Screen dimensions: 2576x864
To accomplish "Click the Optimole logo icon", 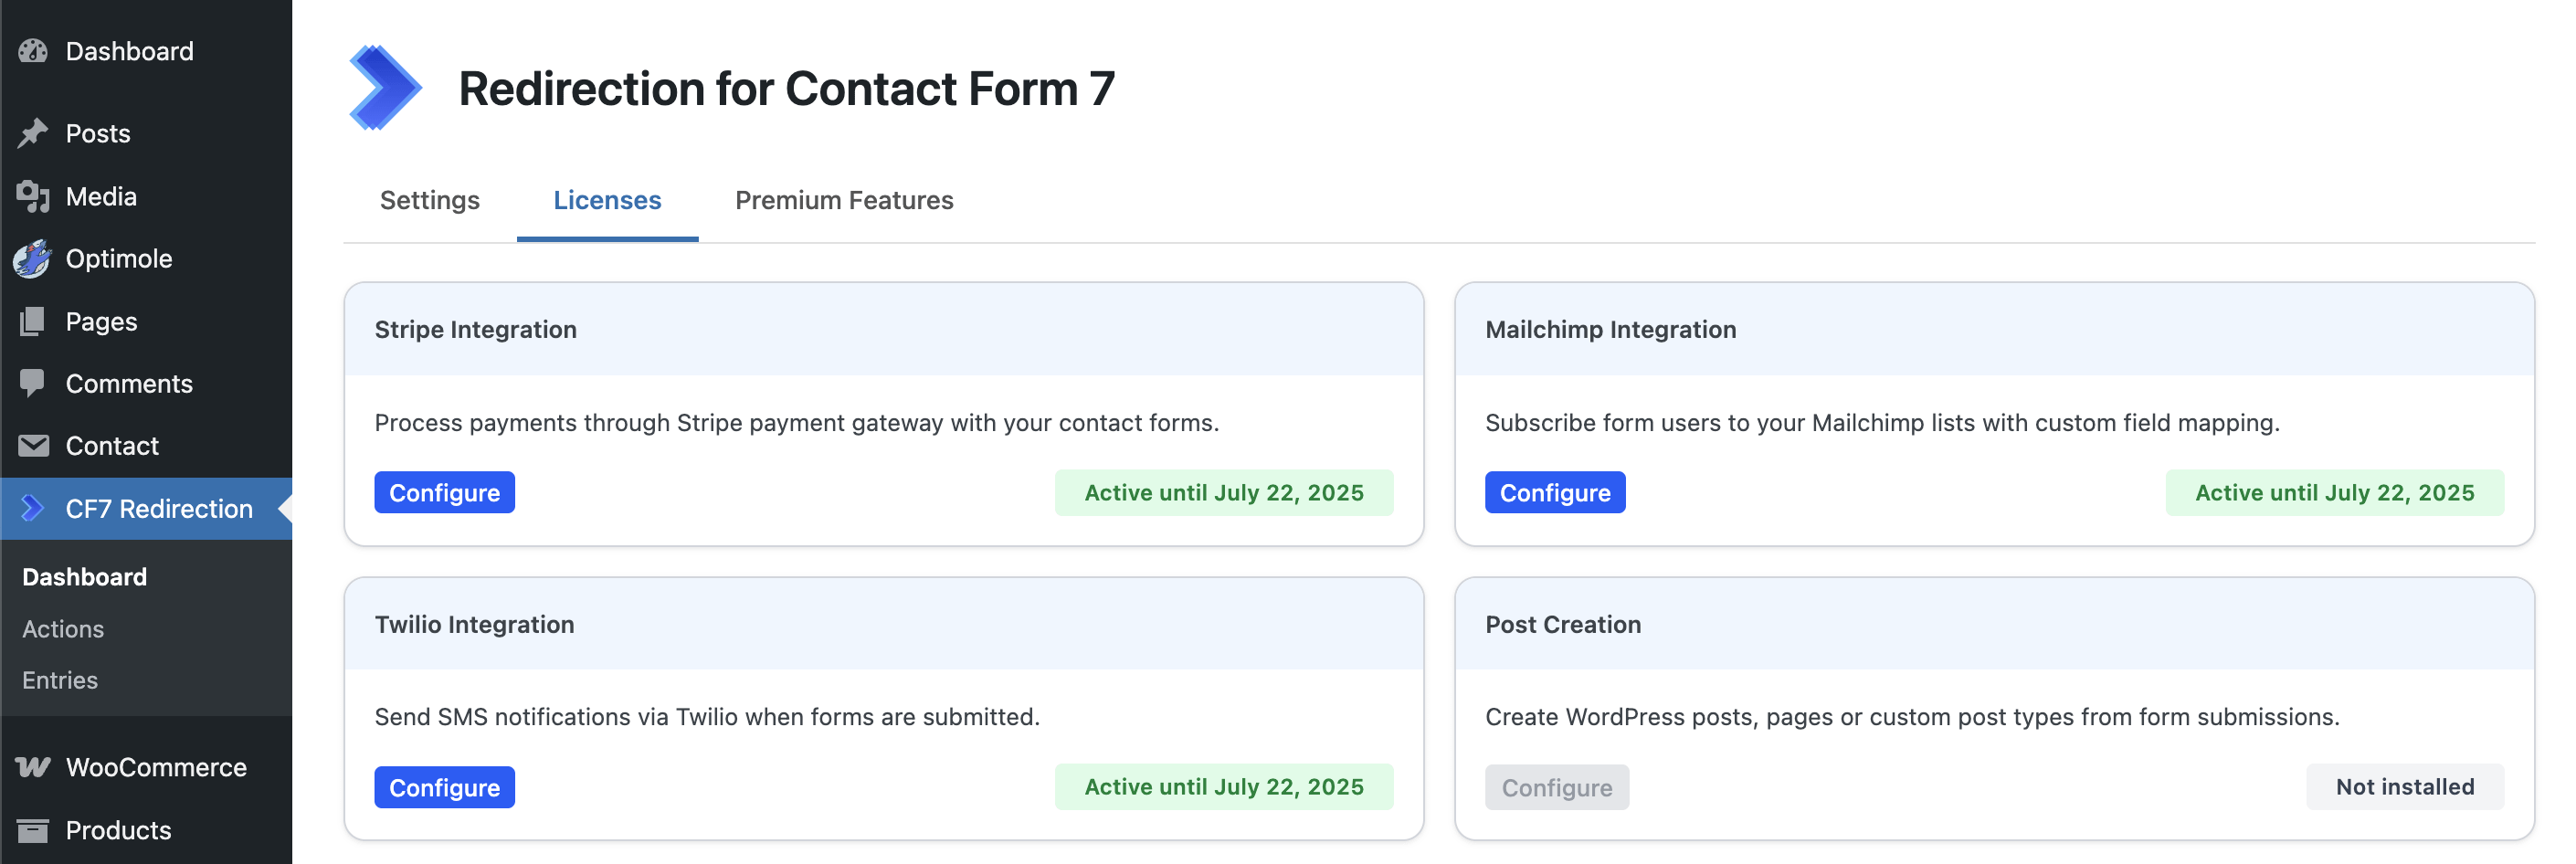I will pyautogui.click(x=33, y=259).
